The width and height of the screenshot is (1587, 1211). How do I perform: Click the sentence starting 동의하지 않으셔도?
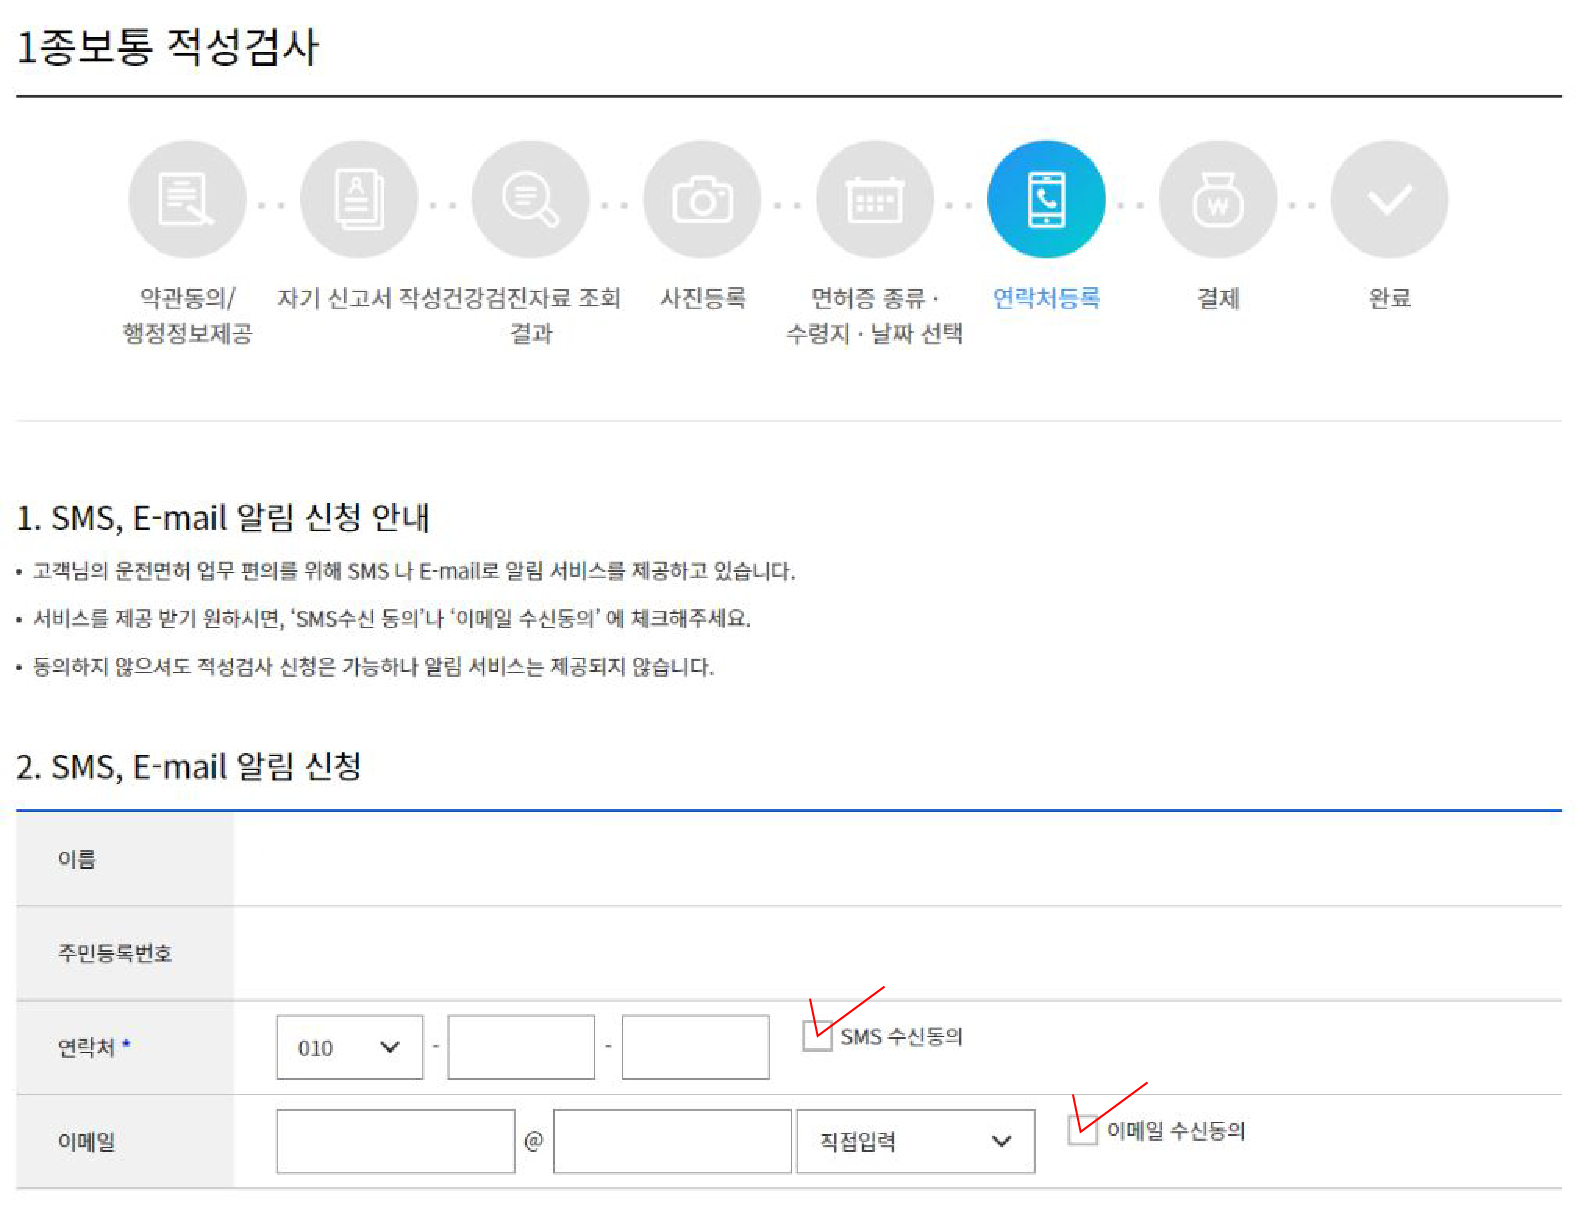coord(373,667)
